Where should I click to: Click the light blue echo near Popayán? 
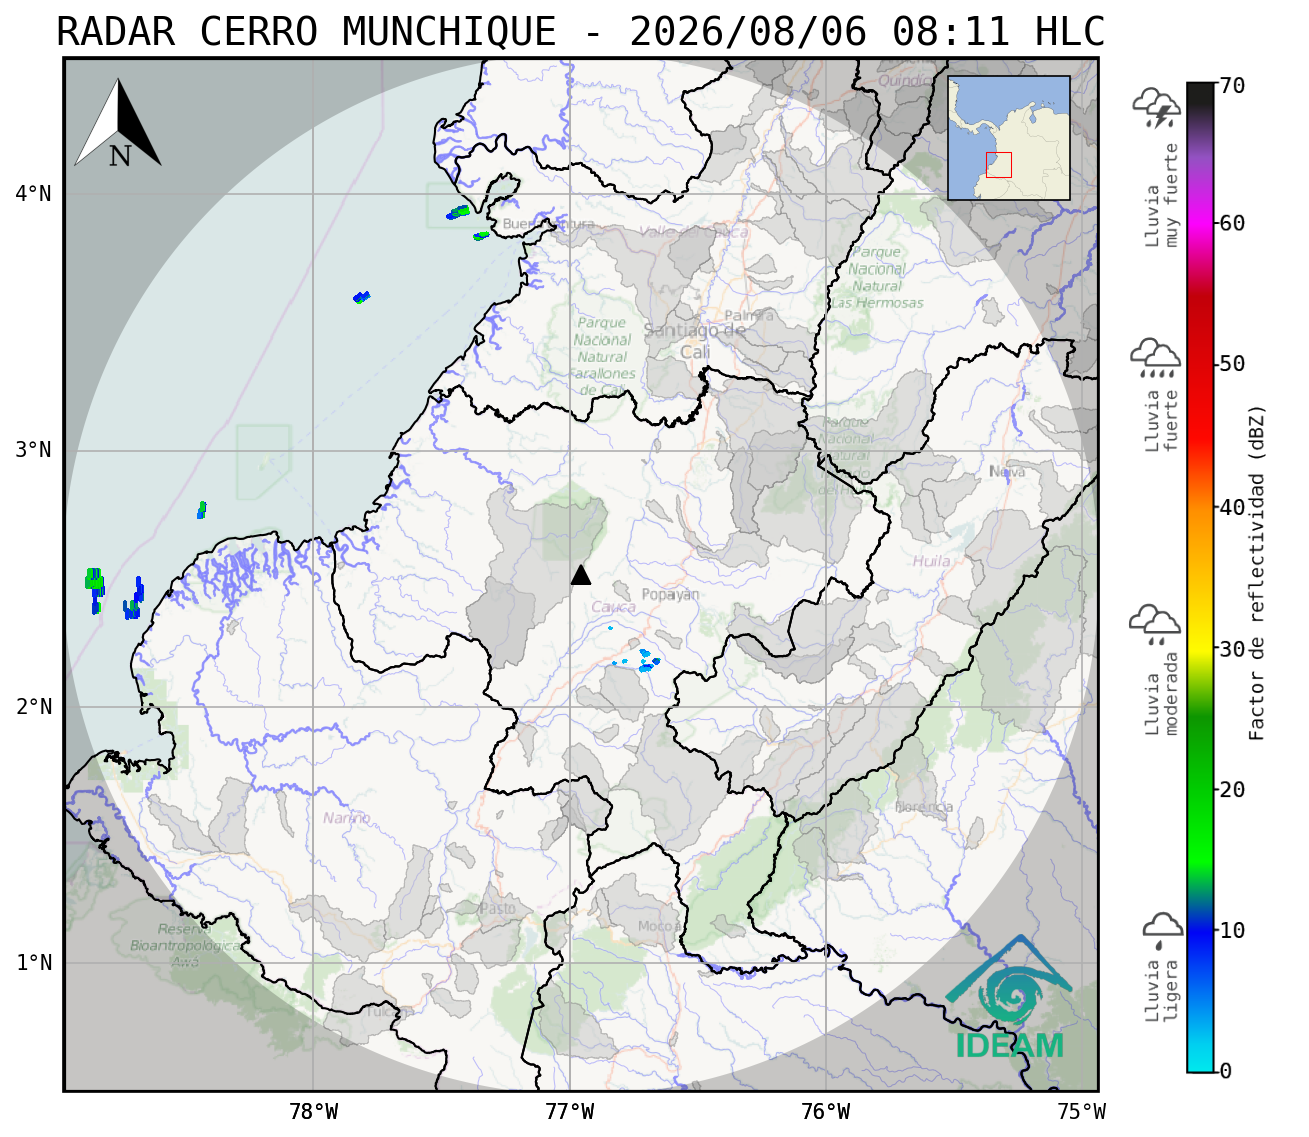645,659
